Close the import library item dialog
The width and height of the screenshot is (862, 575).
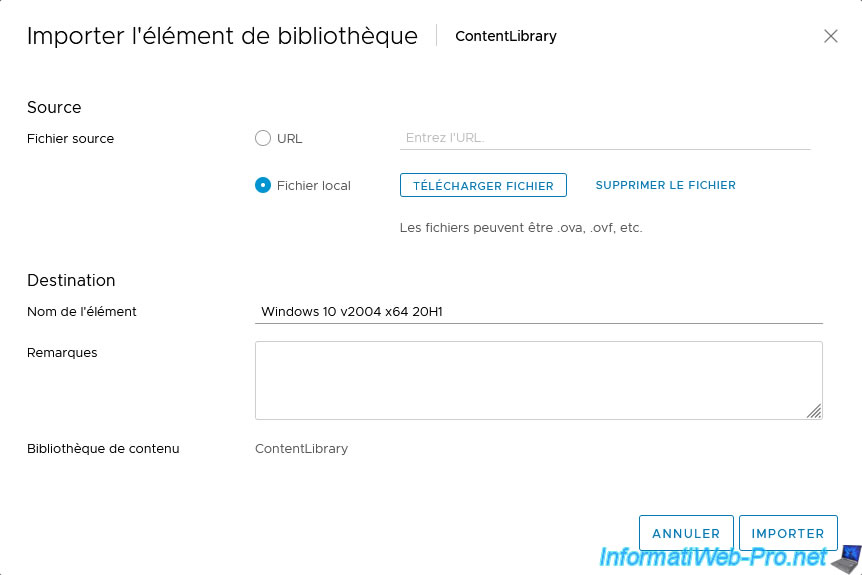831,36
